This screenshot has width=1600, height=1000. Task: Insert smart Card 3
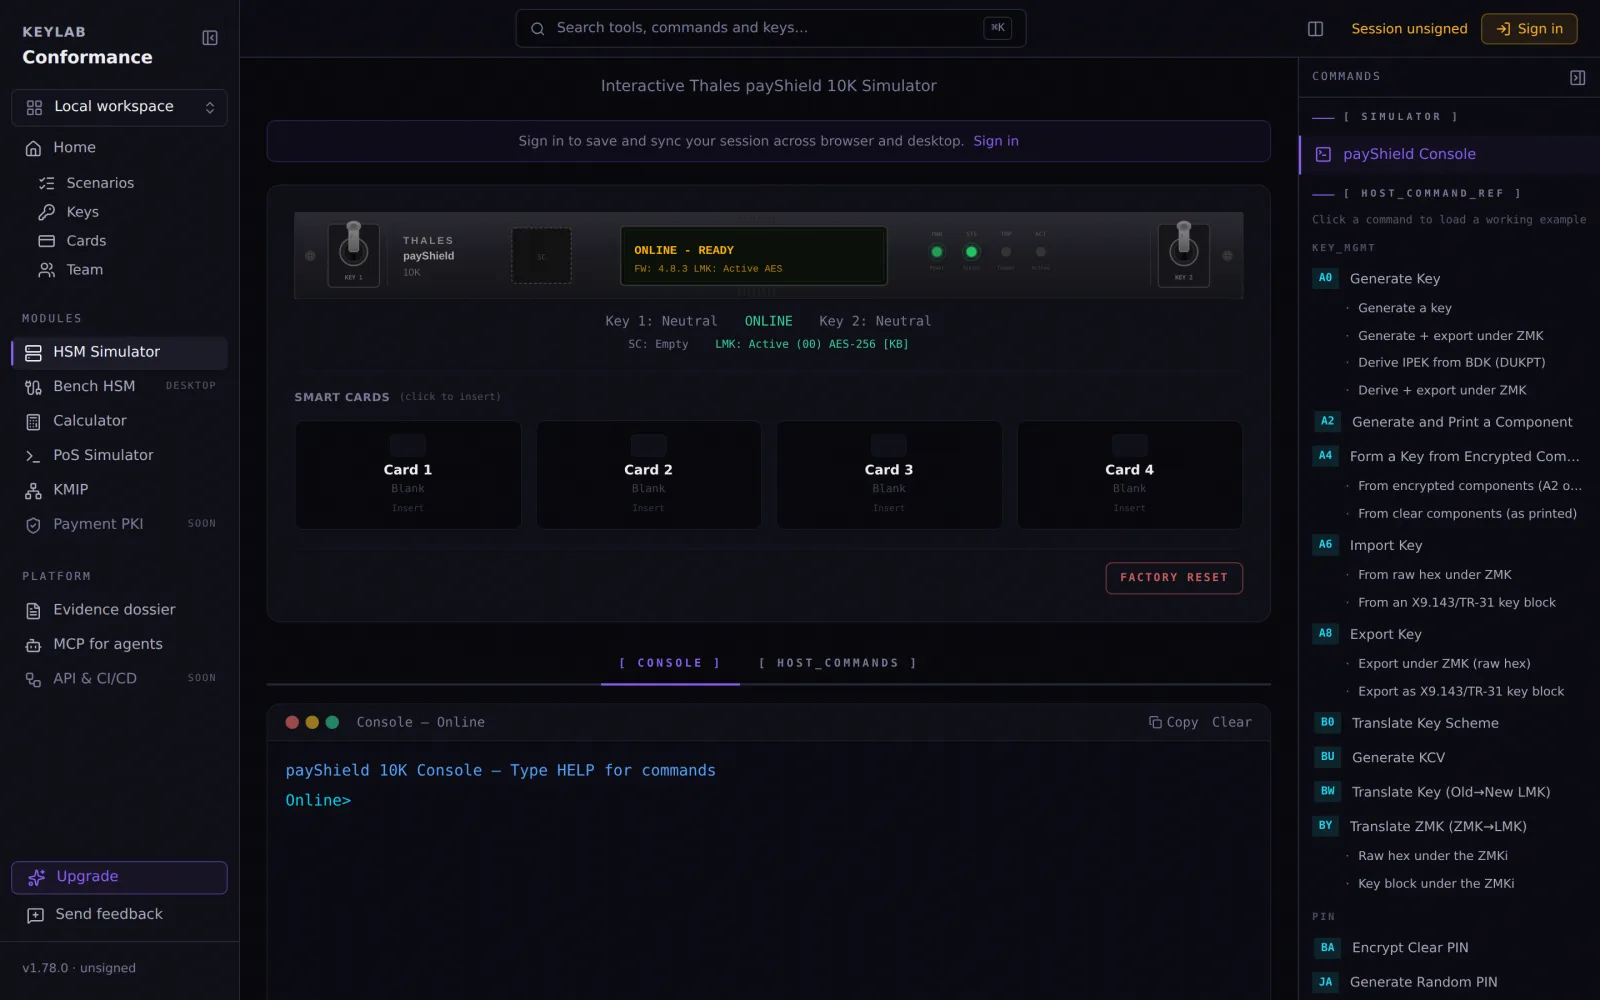(889, 475)
